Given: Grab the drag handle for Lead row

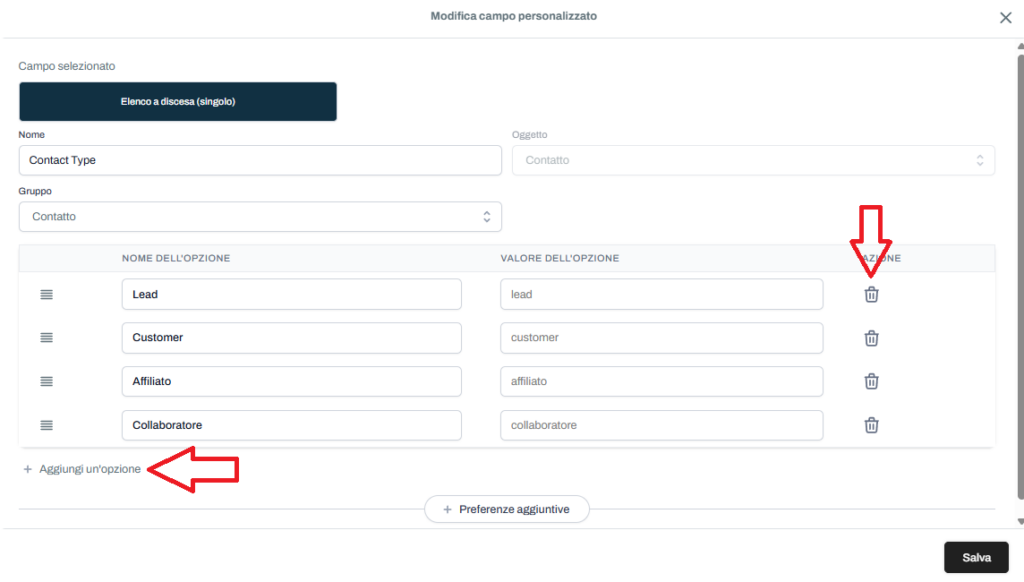Looking at the screenshot, I should [46, 294].
